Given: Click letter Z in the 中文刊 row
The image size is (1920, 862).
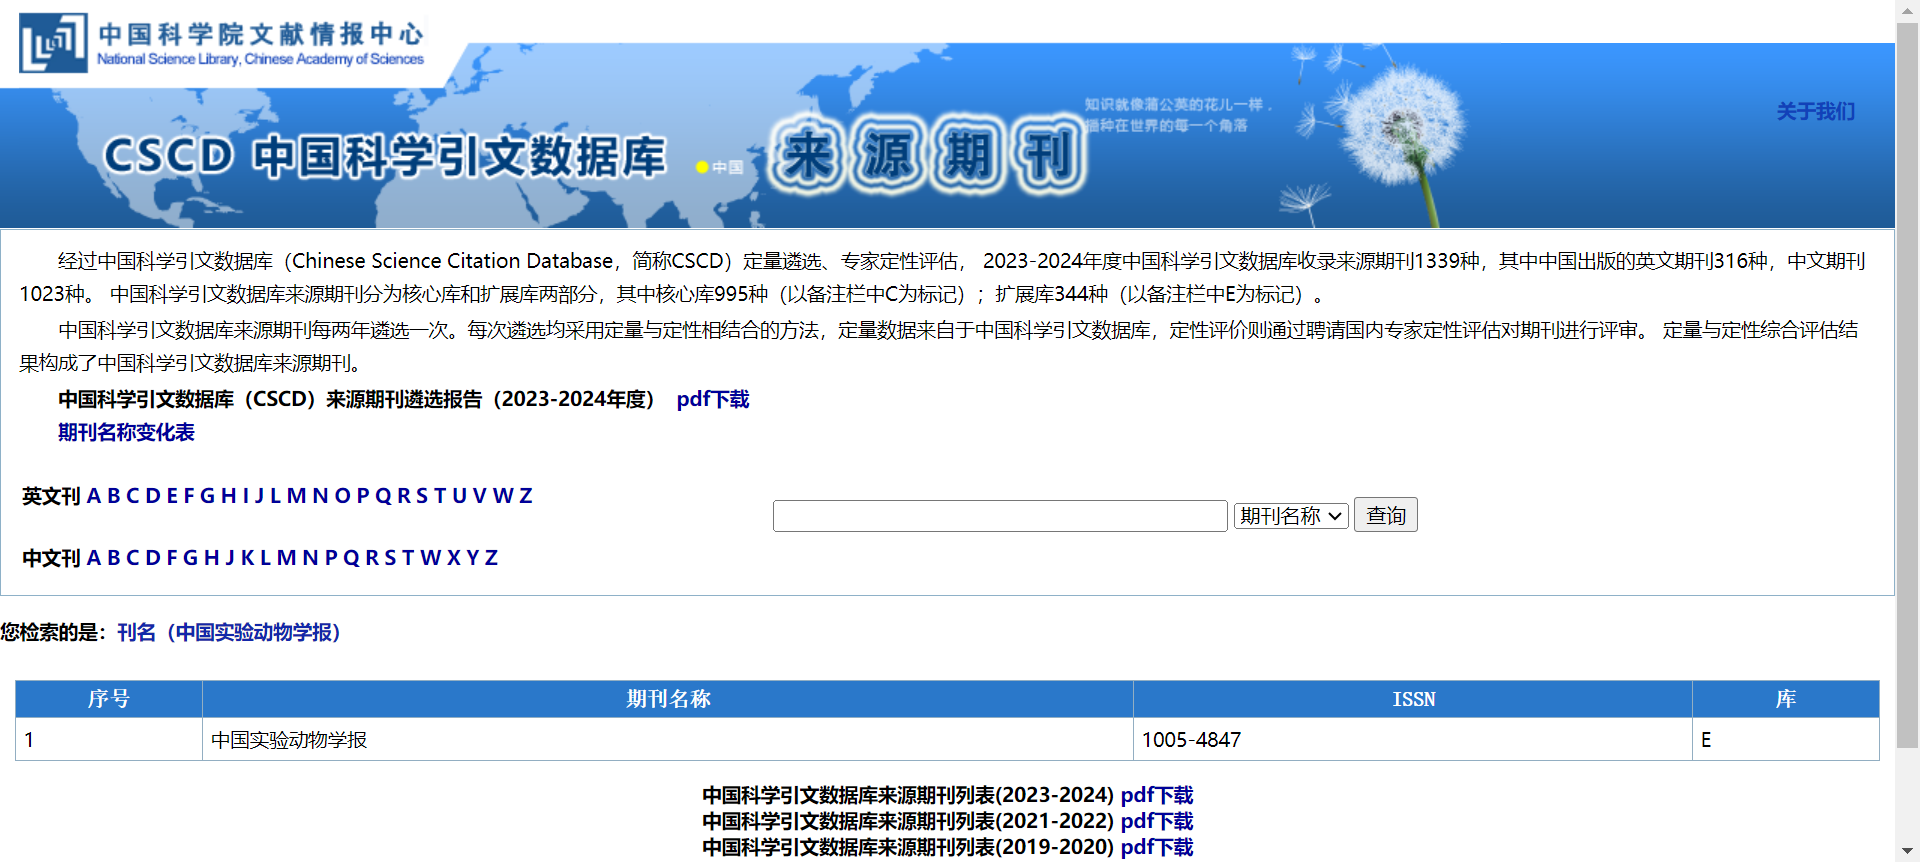Looking at the screenshot, I should (491, 558).
